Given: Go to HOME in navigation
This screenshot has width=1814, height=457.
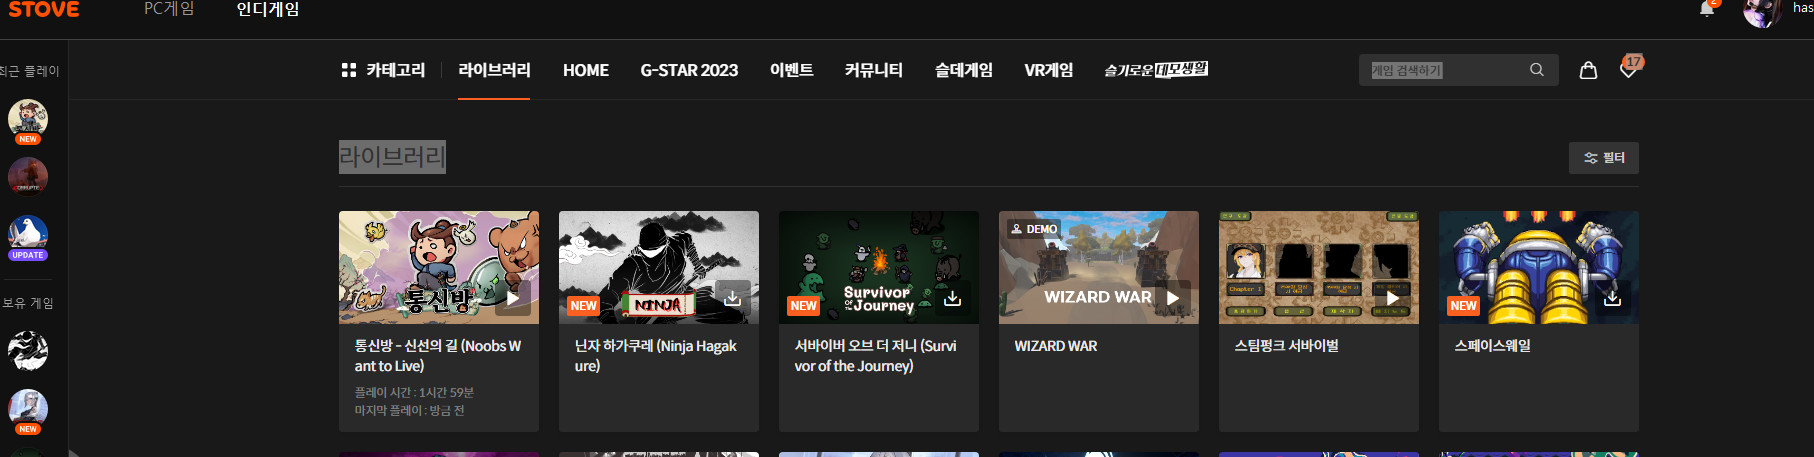Looking at the screenshot, I should (x=586, y=70).
